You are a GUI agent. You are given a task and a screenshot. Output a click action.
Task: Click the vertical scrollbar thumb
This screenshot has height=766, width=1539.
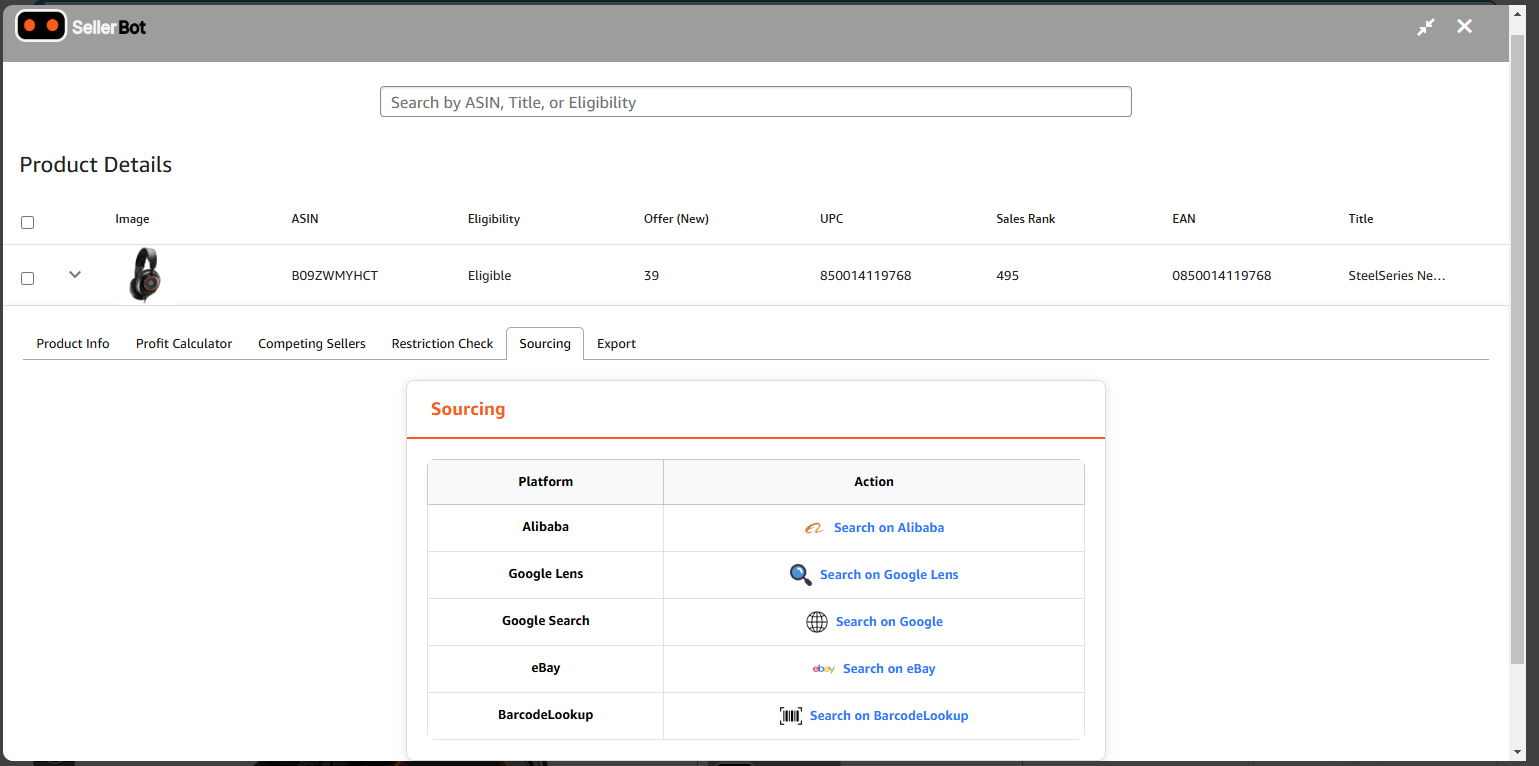(x=1518, y=350)
